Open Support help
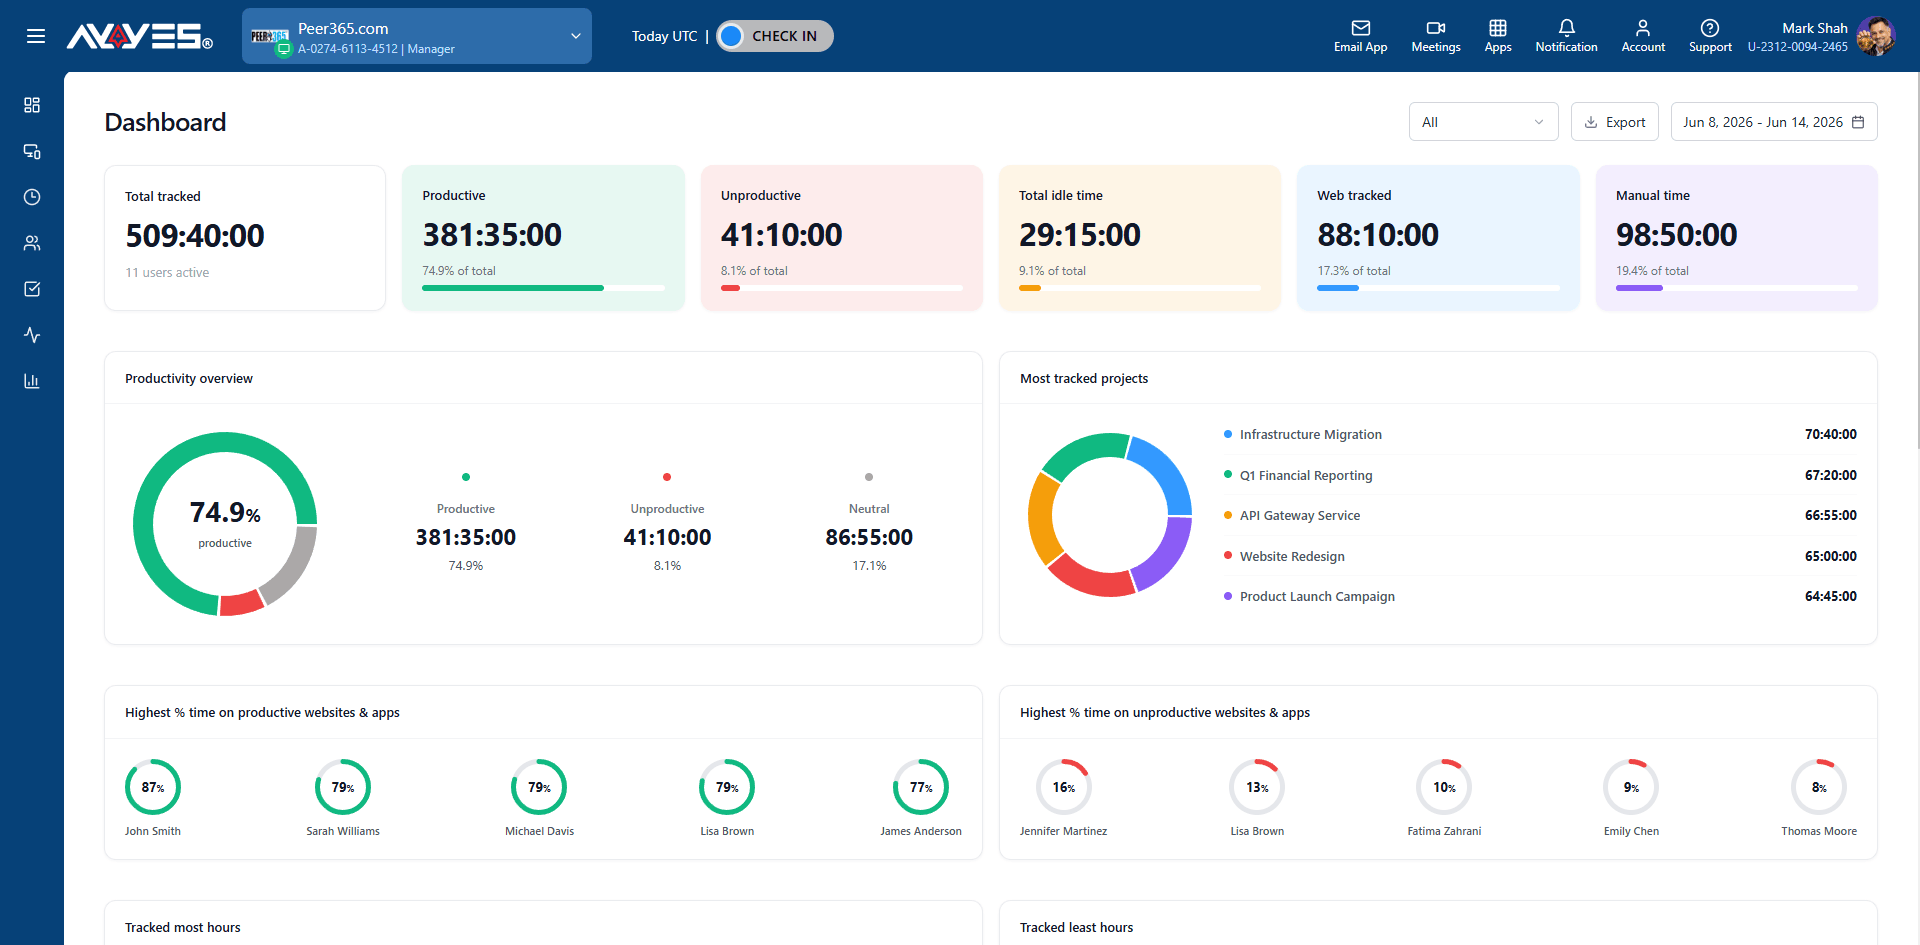1920x945 pixels. click(1710, 36)
